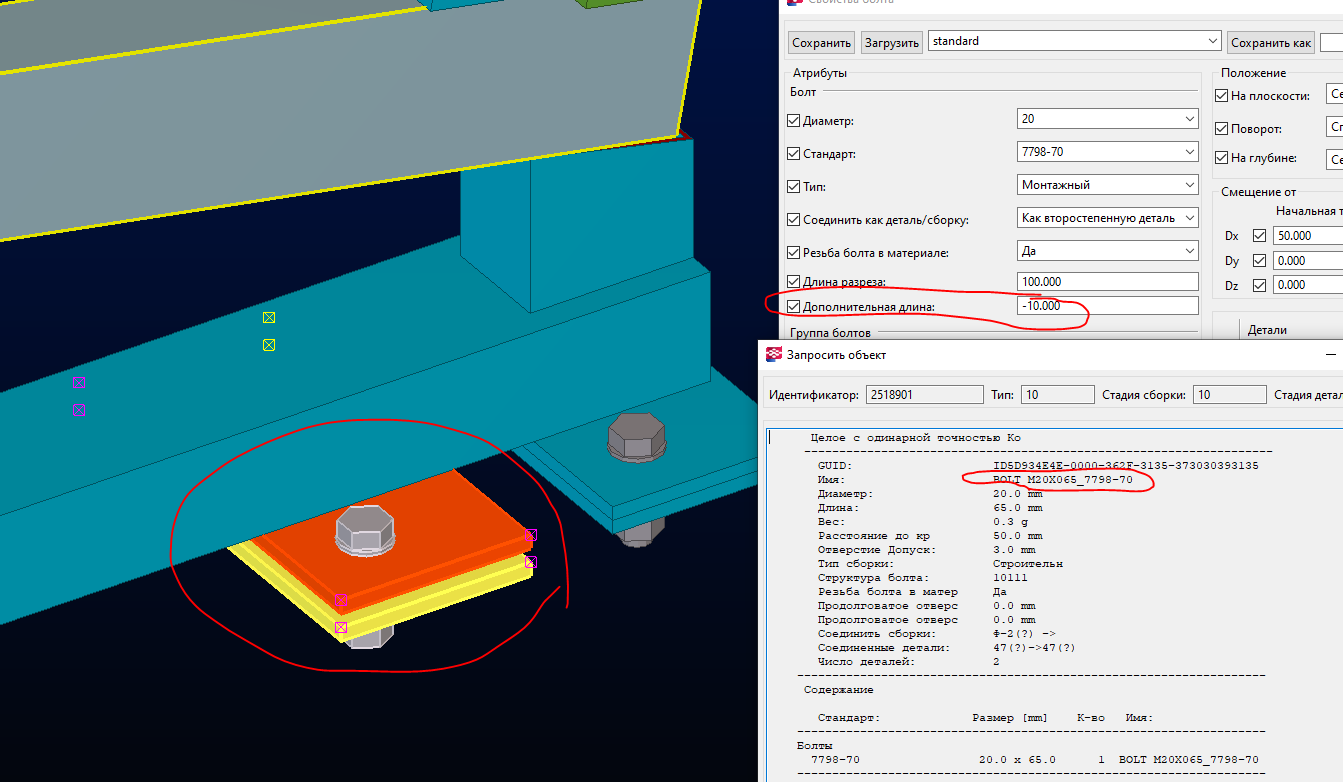Image resolution: width=1343 pixels, height=782 pixels.
Task: Click the Сохранить button
Action: (821, 43)
